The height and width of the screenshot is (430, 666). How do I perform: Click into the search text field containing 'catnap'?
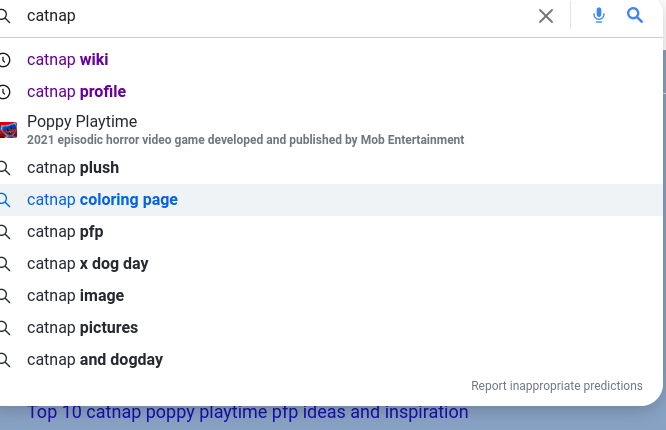click(x=280, y=16)
